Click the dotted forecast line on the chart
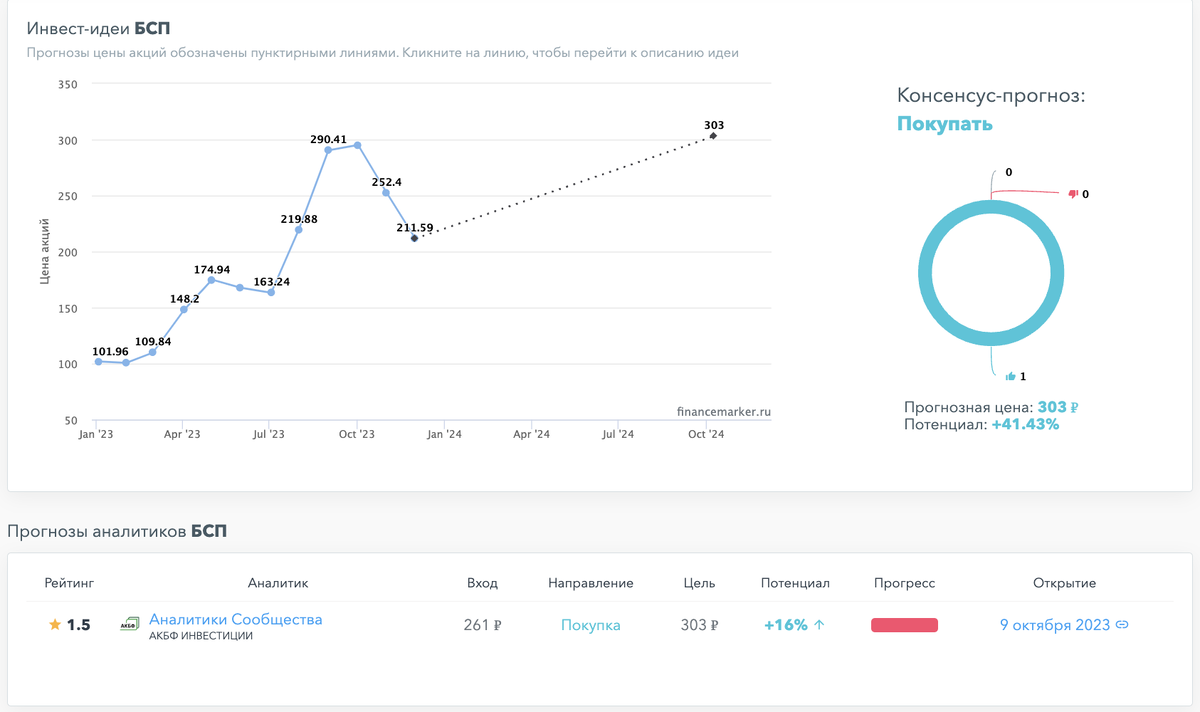The width and height of the screenshot is (1200, 712). [564, 187]
